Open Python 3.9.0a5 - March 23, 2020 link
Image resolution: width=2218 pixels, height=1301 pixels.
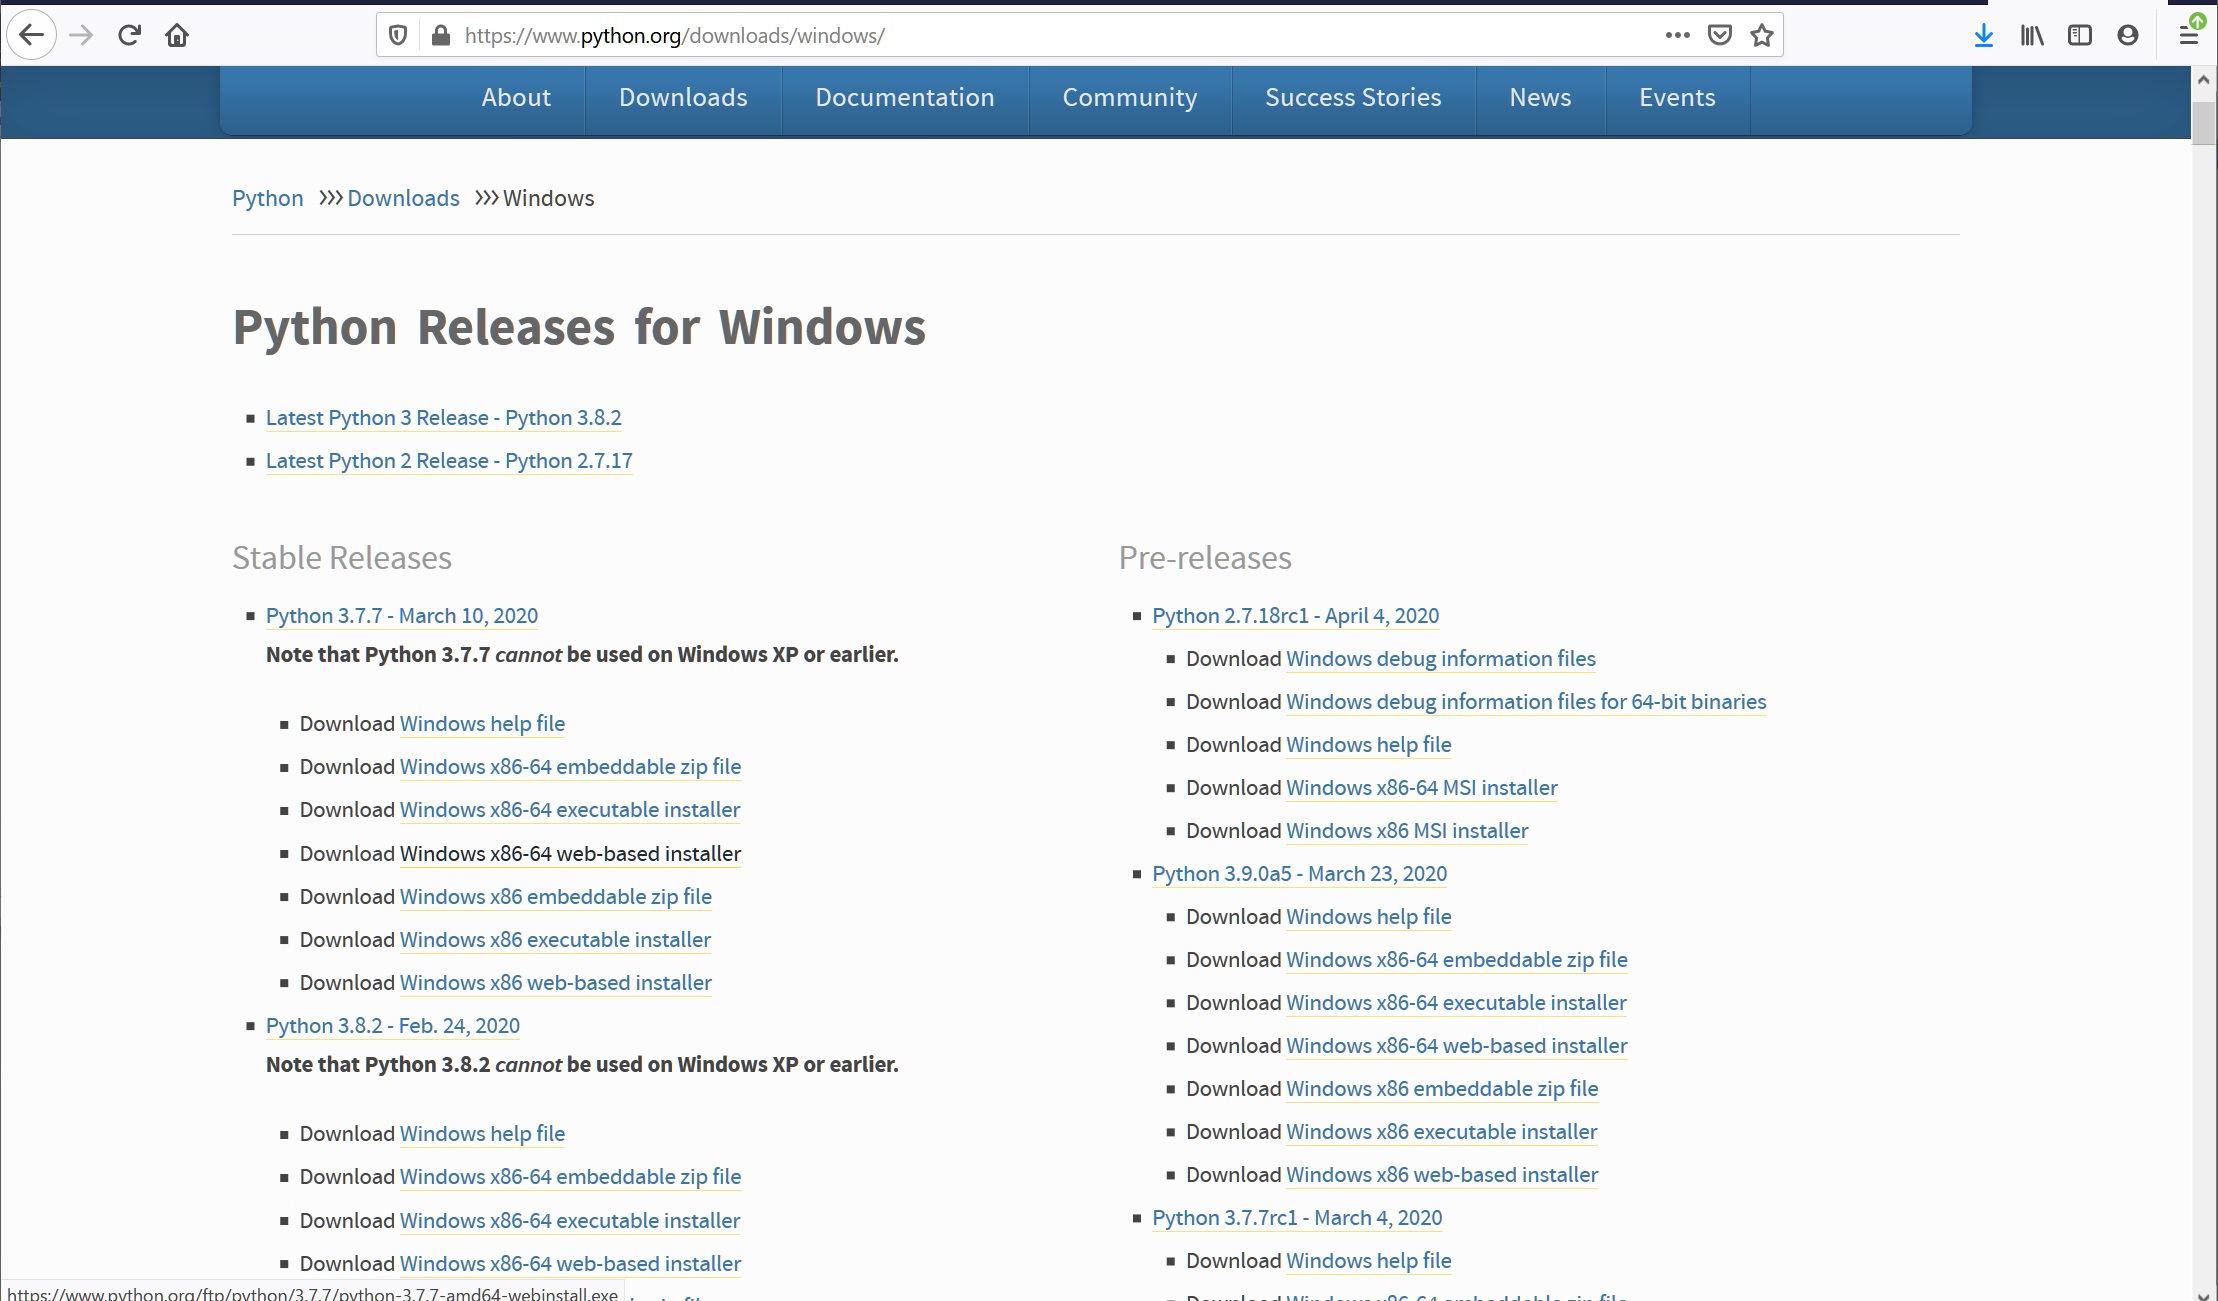[1300, 874]
